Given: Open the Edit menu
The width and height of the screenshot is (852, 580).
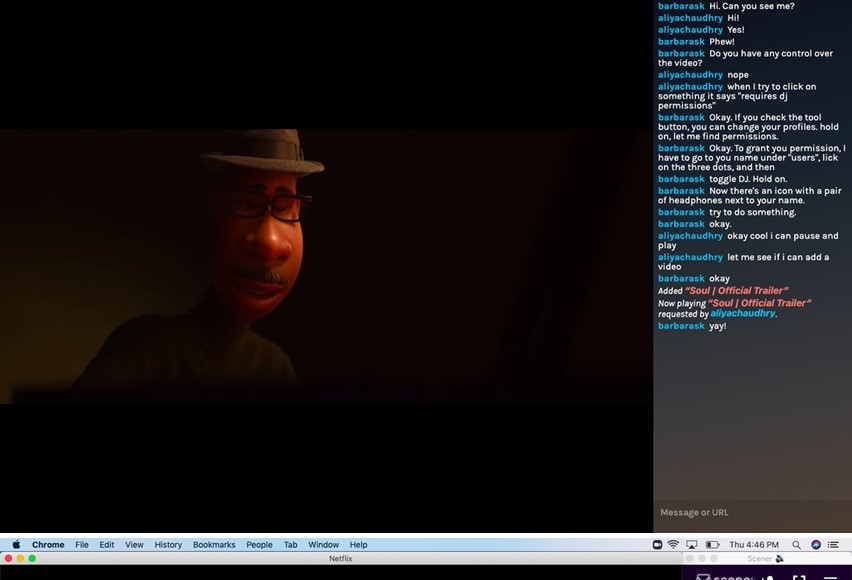Looking at the screenshot, I should click(x=106, y=544).
